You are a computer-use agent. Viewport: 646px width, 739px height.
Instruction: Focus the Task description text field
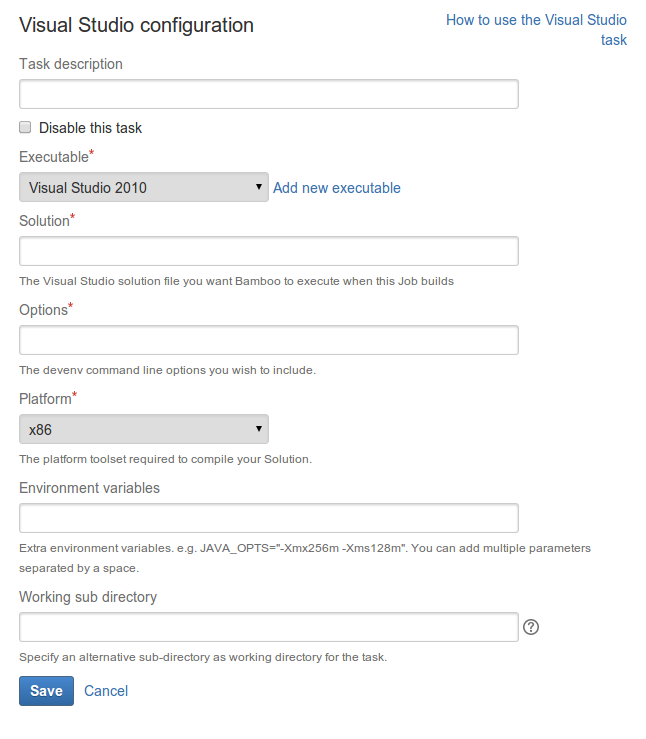click(x=269, y=94)
